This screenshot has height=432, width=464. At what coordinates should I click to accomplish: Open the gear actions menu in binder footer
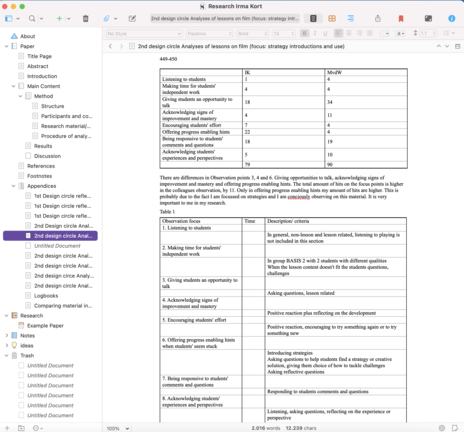tap(38, 428)
